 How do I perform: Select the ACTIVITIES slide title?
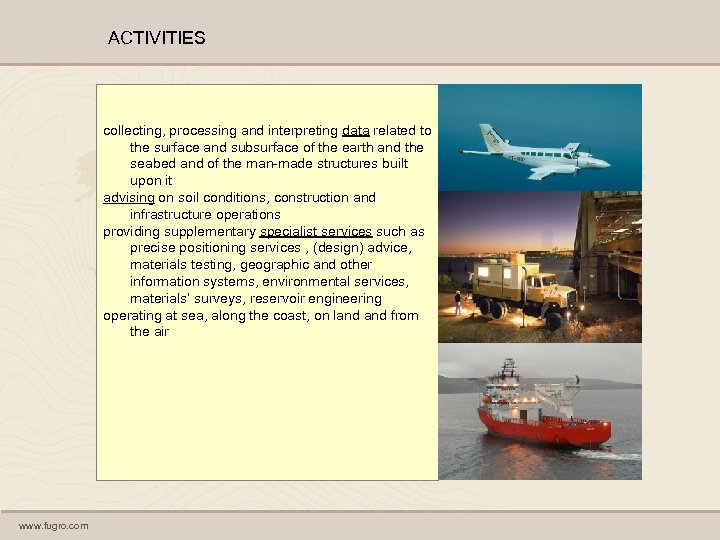tap(157, 38)
